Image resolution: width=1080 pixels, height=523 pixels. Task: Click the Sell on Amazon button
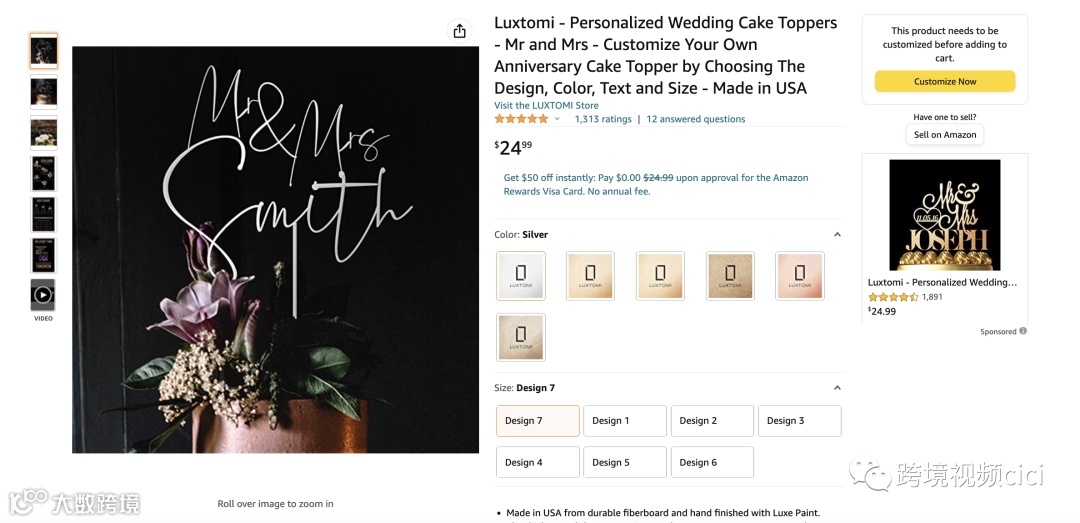click(x=945, y=135)
